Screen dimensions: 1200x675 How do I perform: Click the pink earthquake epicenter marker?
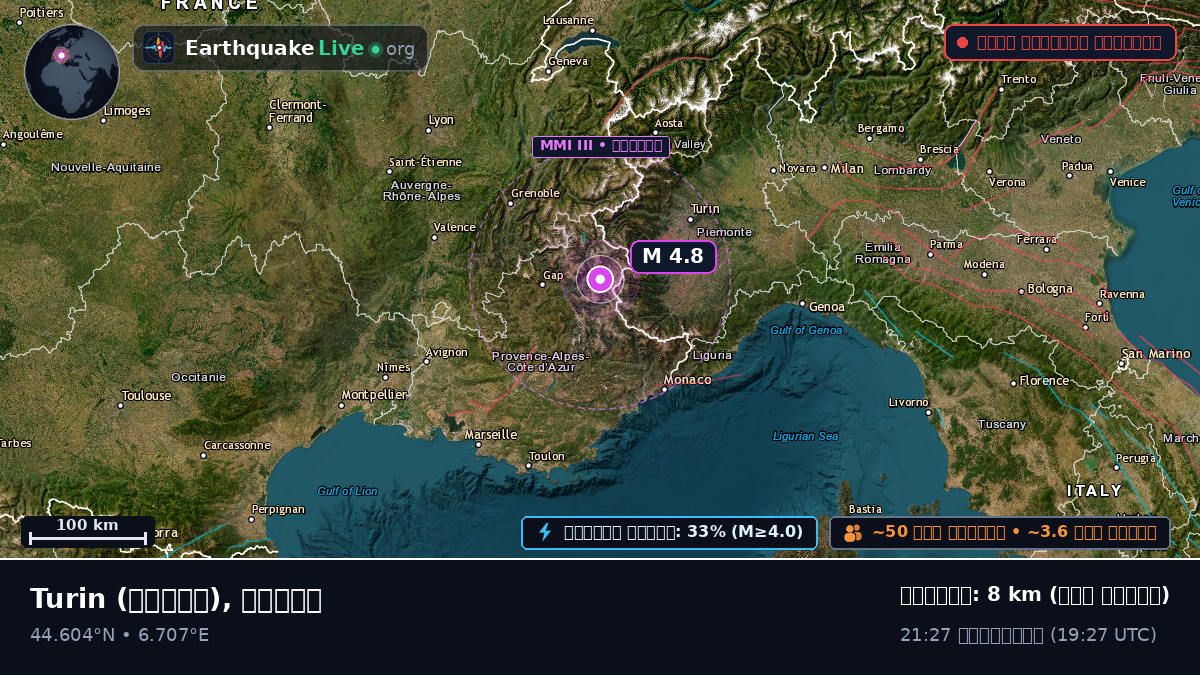click(600, 279)
